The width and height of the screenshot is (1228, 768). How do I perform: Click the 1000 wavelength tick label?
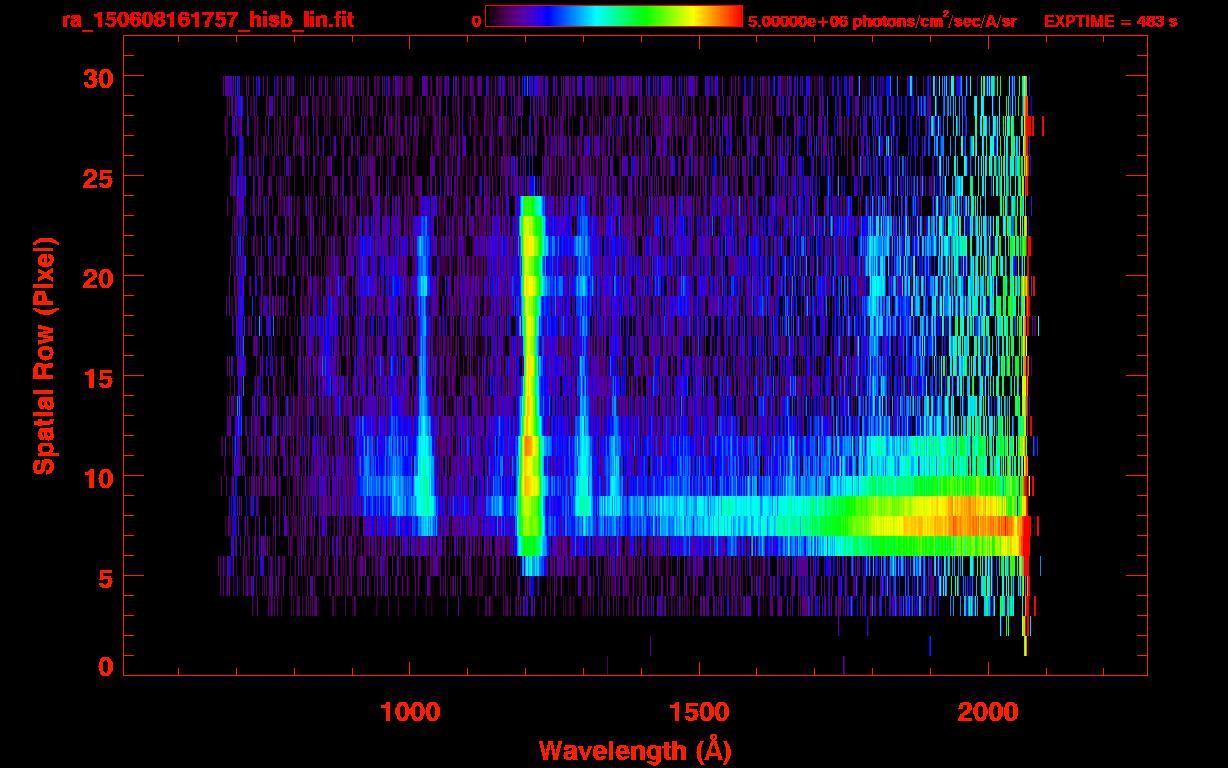(409, 711)
